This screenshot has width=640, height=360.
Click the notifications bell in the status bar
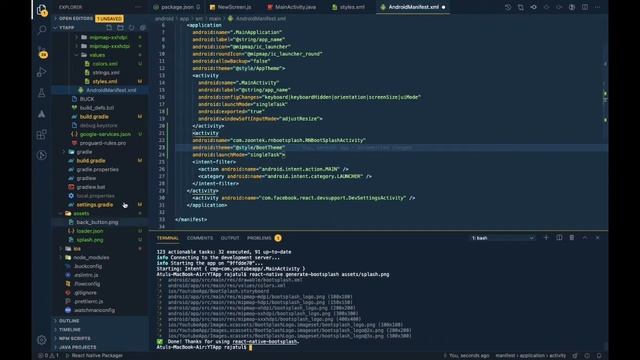(x=599, y=356)
